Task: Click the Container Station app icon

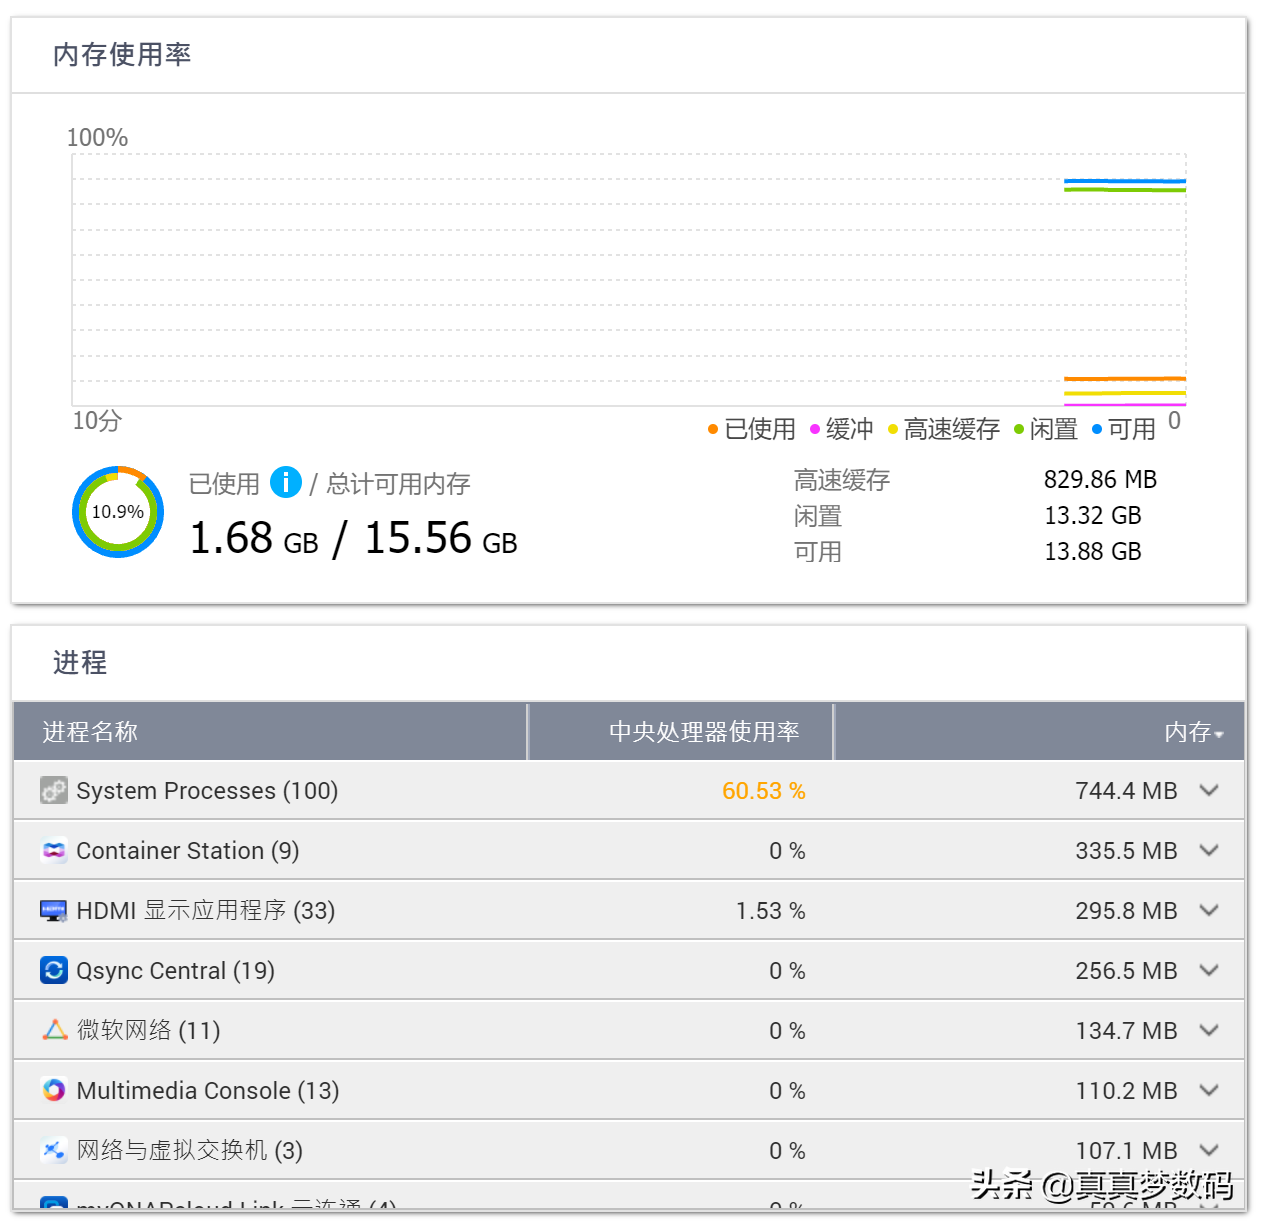Action: [54, 851]
